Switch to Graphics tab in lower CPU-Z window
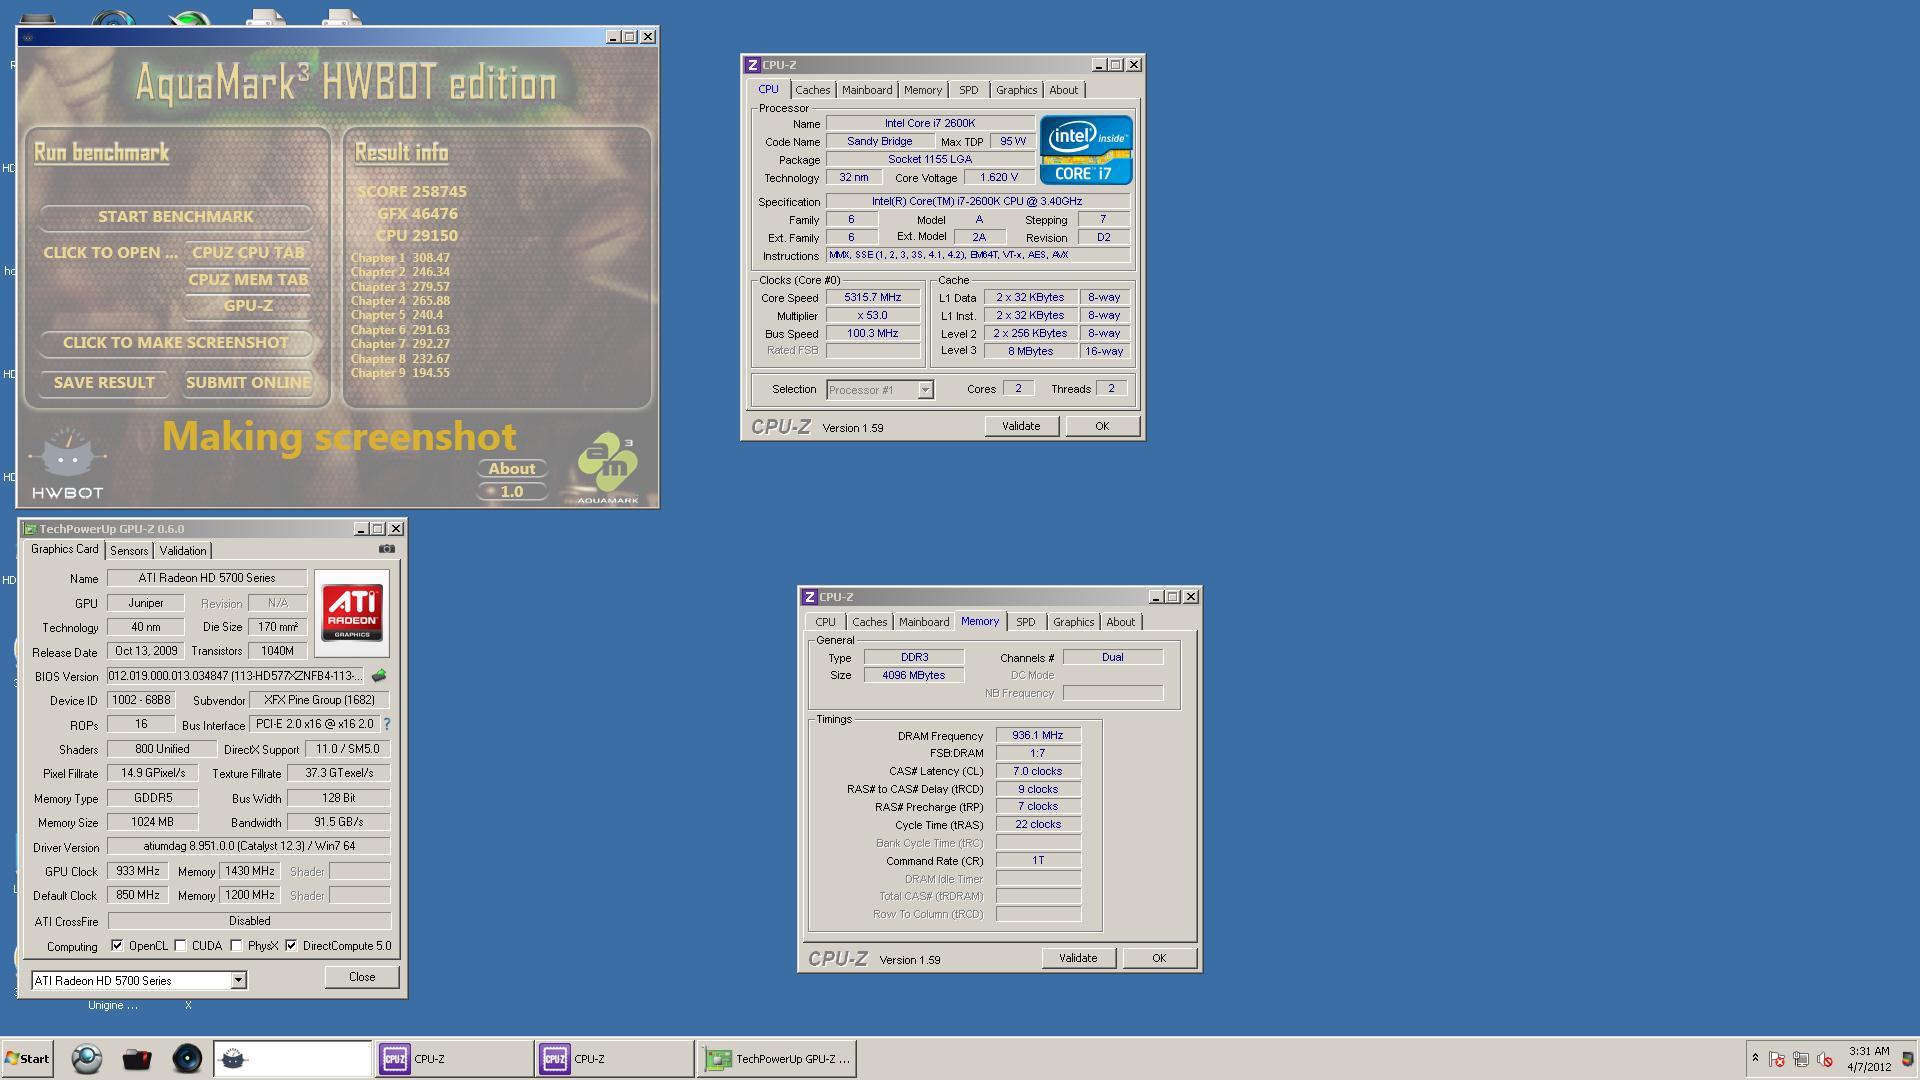Viewport: 1920px width, 1080px height. point(1073,622)
